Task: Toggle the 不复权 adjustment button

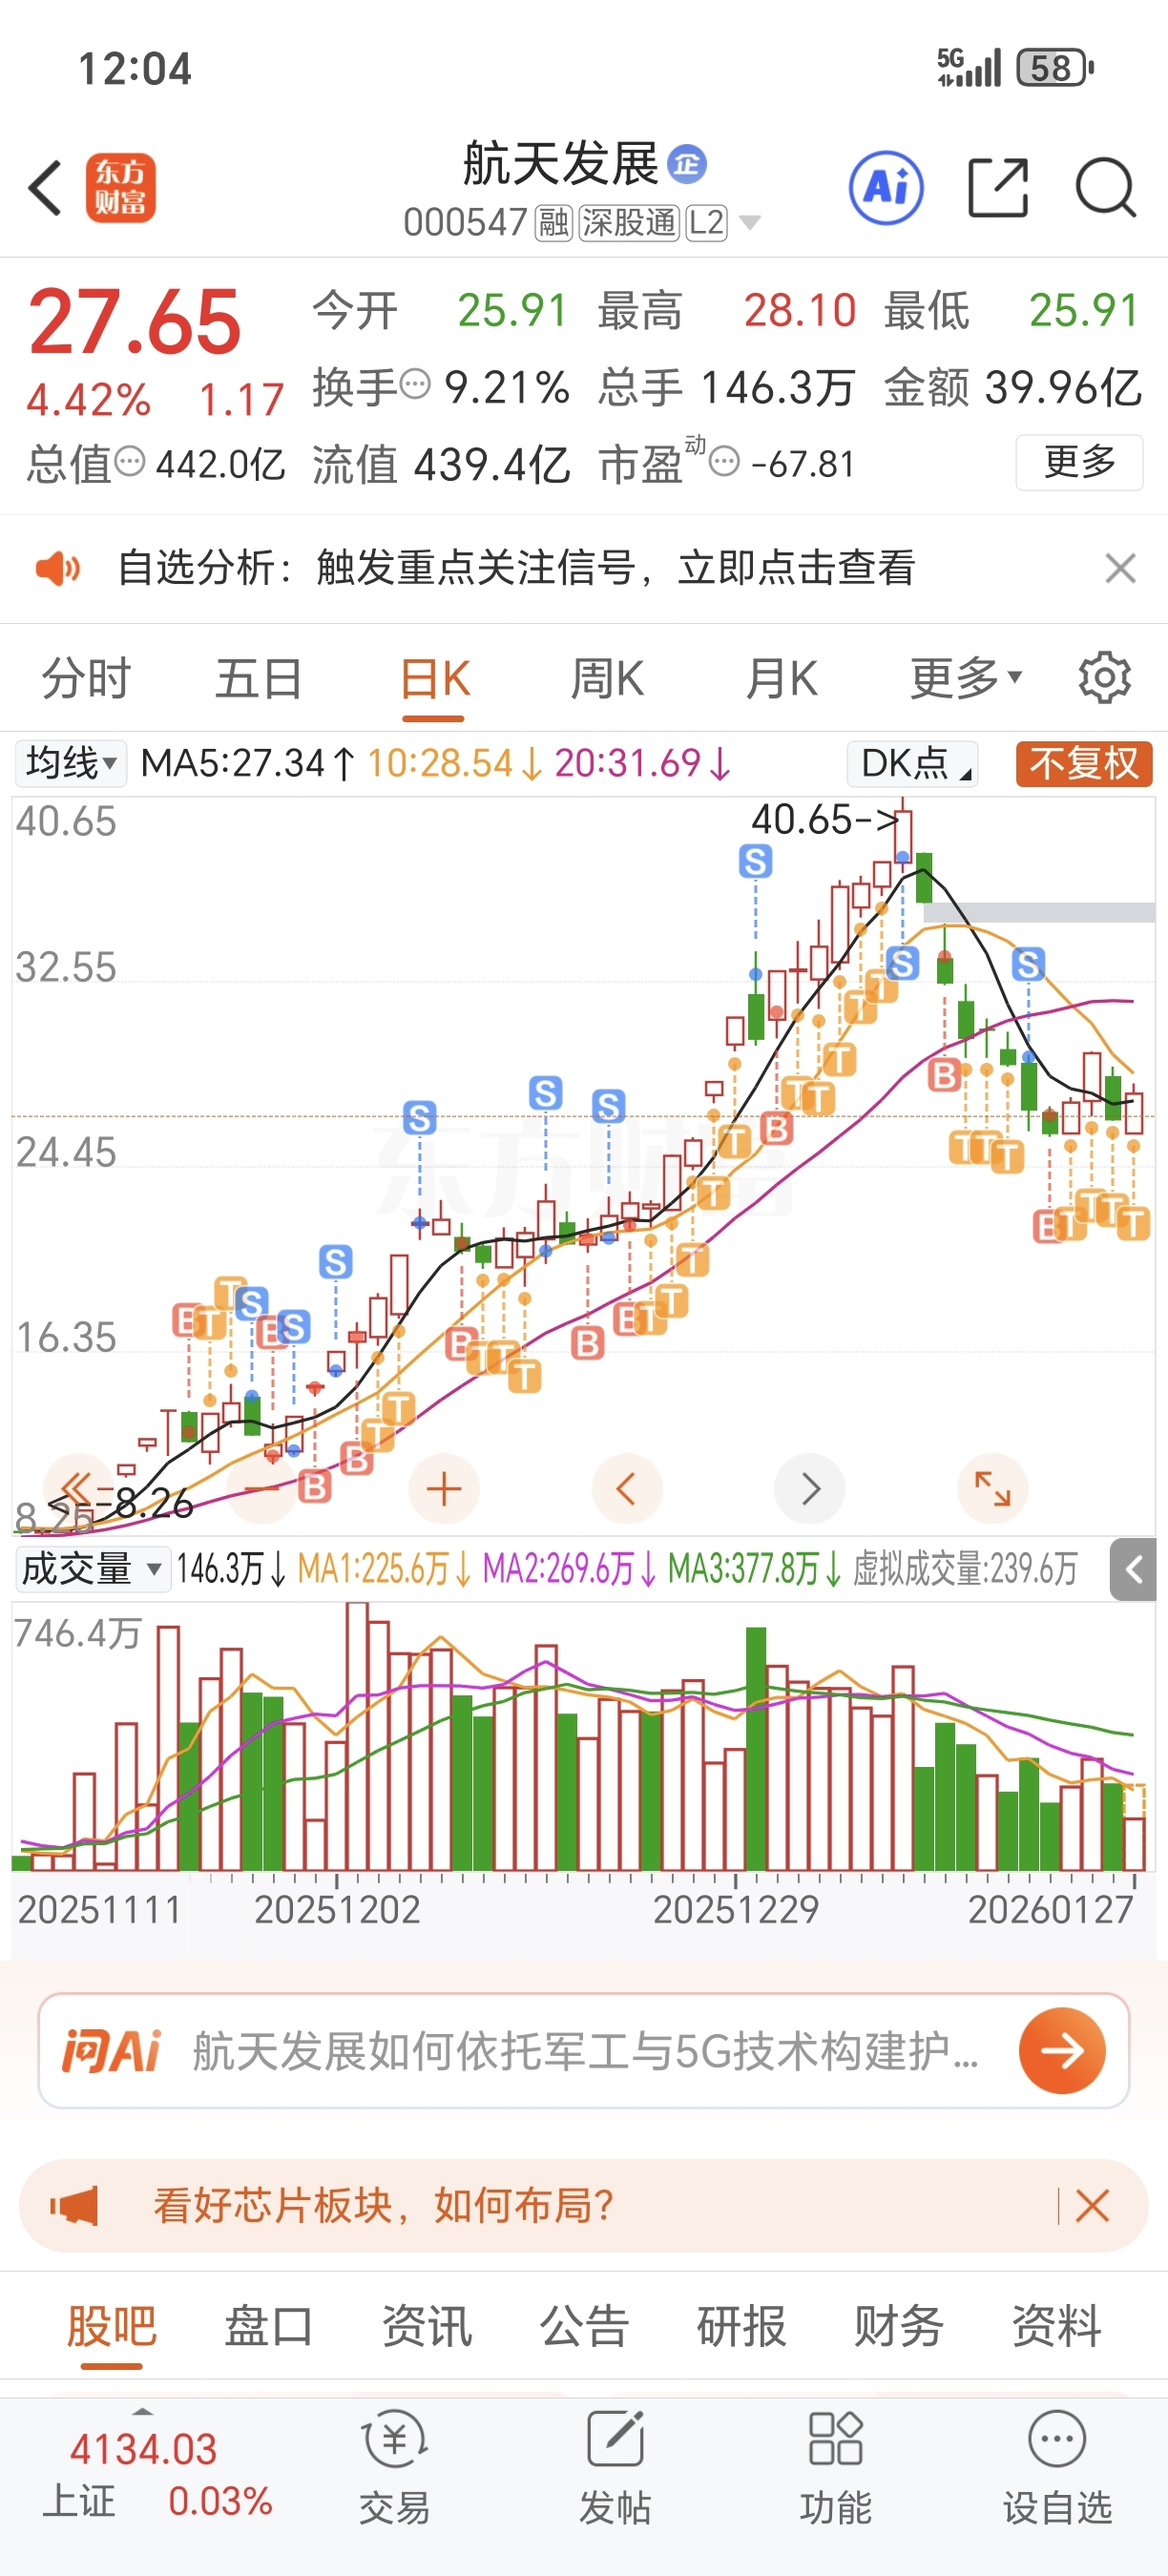Action: point(1084,763)
